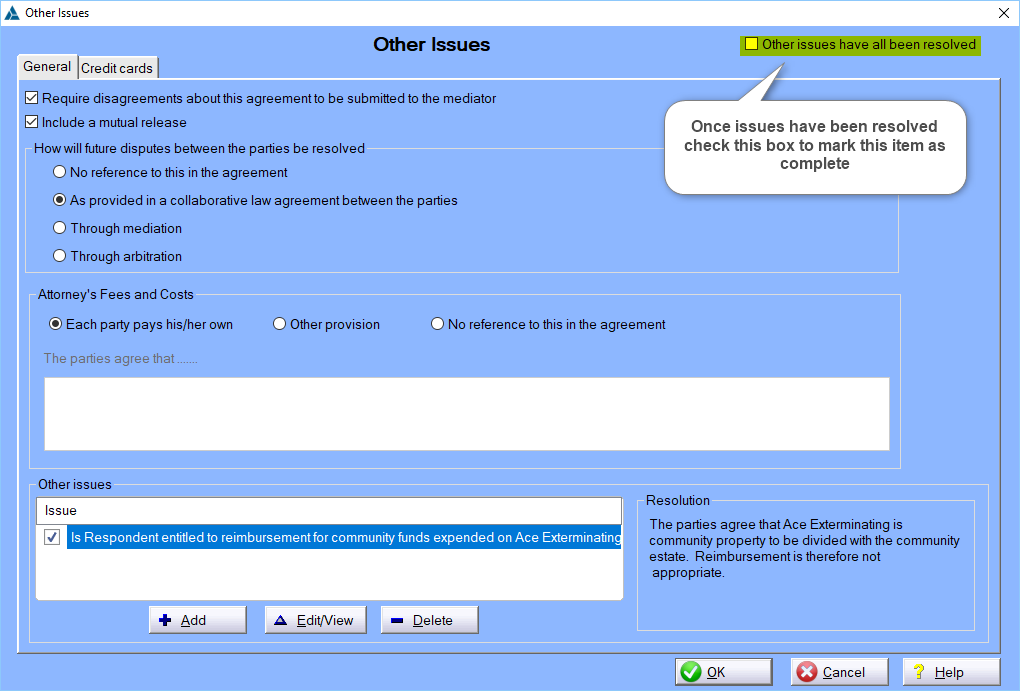Choose 'Other provision' for attorney's fees
Viewport: 1020px width, 691px height.
[280, 324]
